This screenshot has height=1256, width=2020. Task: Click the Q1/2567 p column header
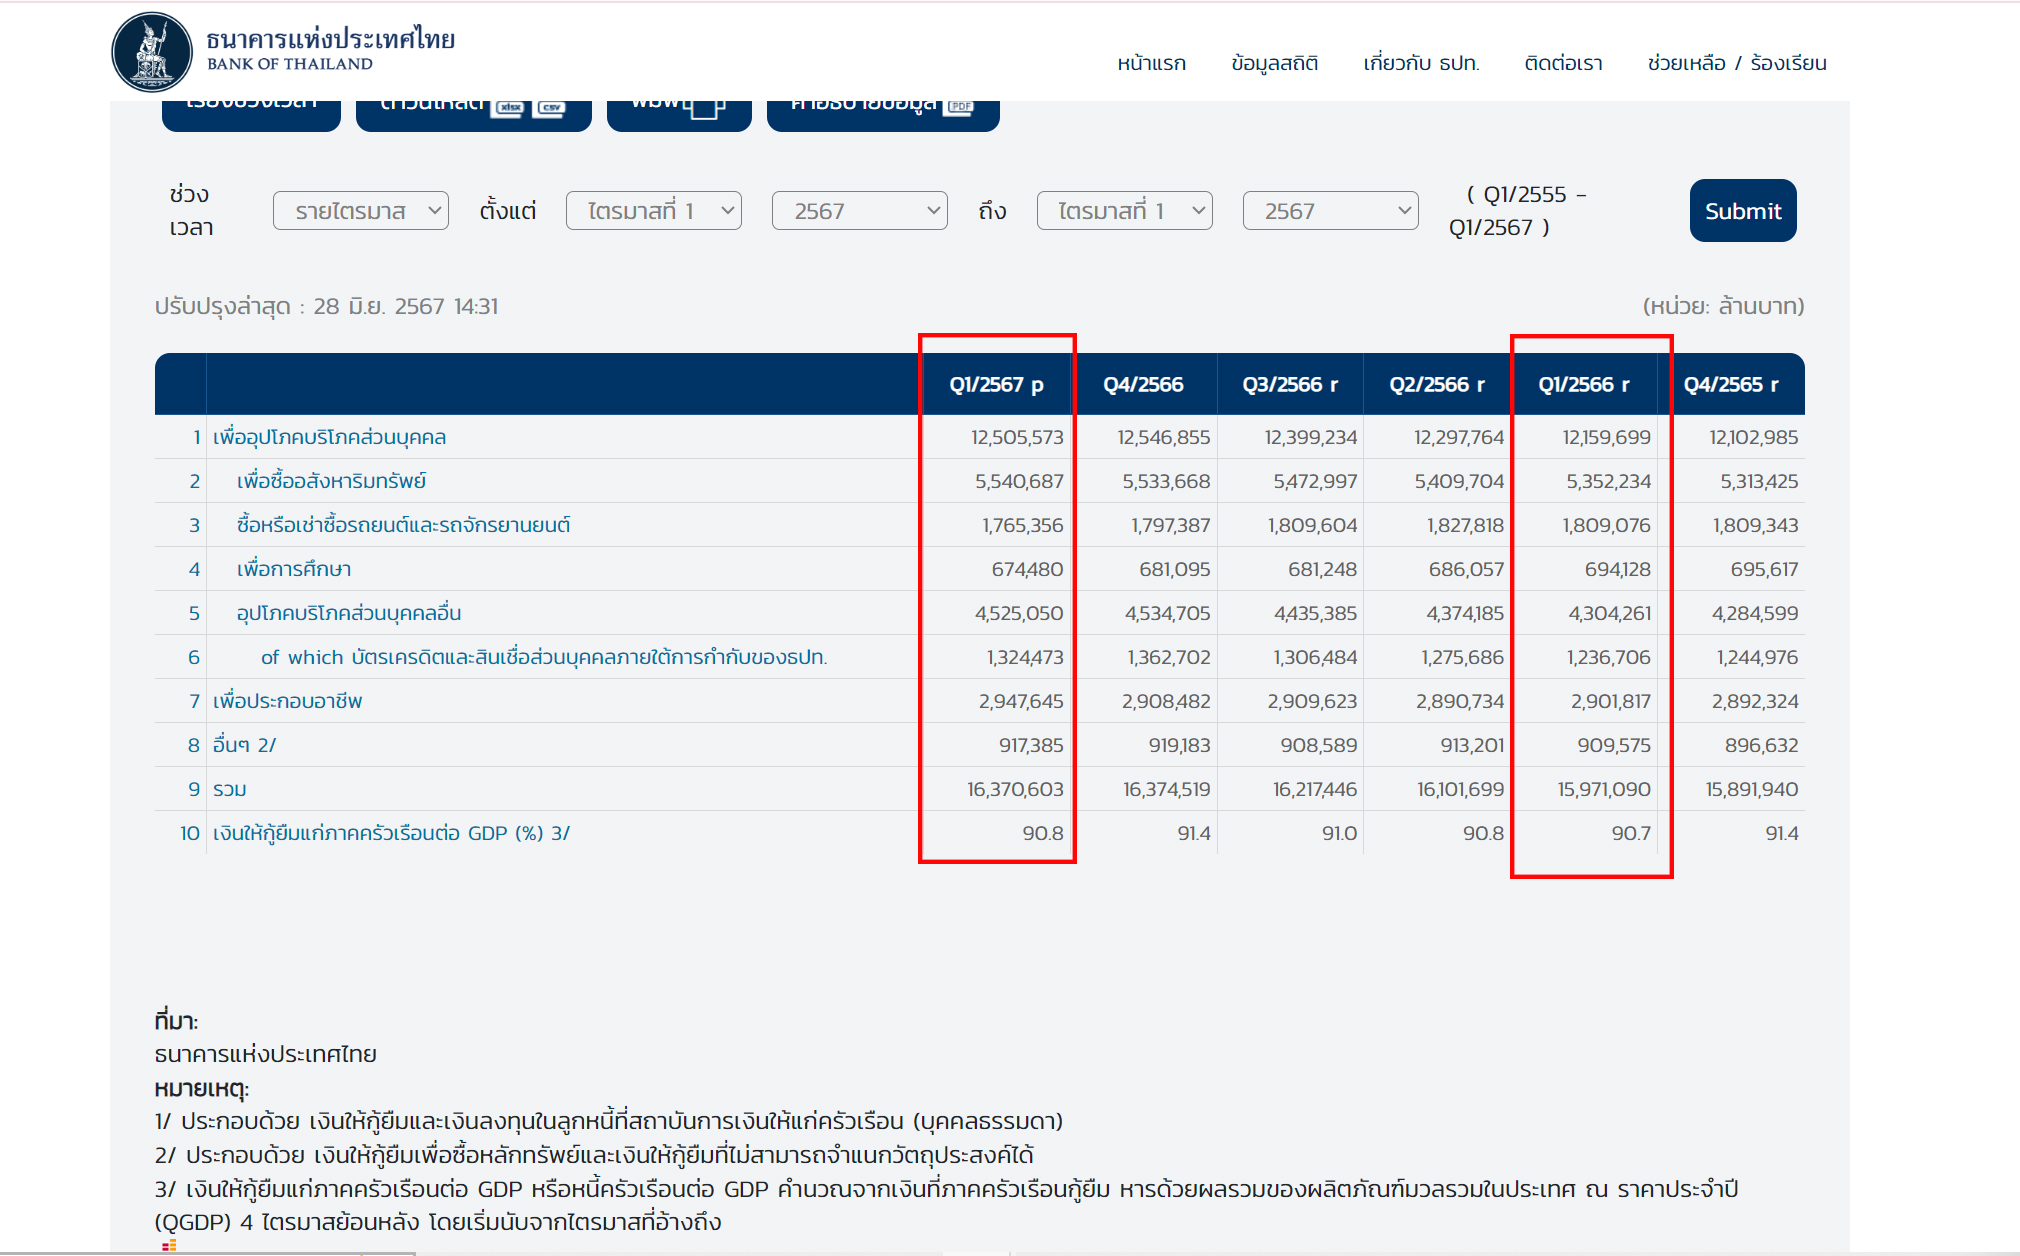[996, 385]
